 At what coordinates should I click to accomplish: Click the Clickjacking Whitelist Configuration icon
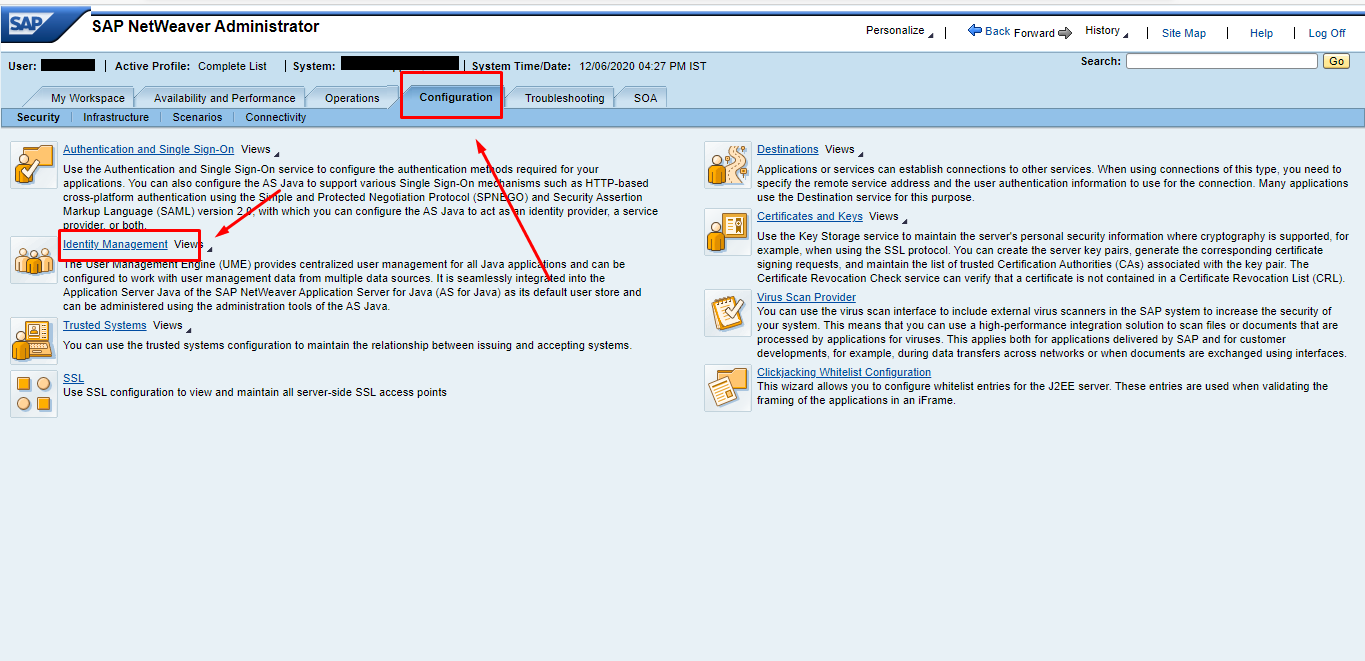click(727, 387)
